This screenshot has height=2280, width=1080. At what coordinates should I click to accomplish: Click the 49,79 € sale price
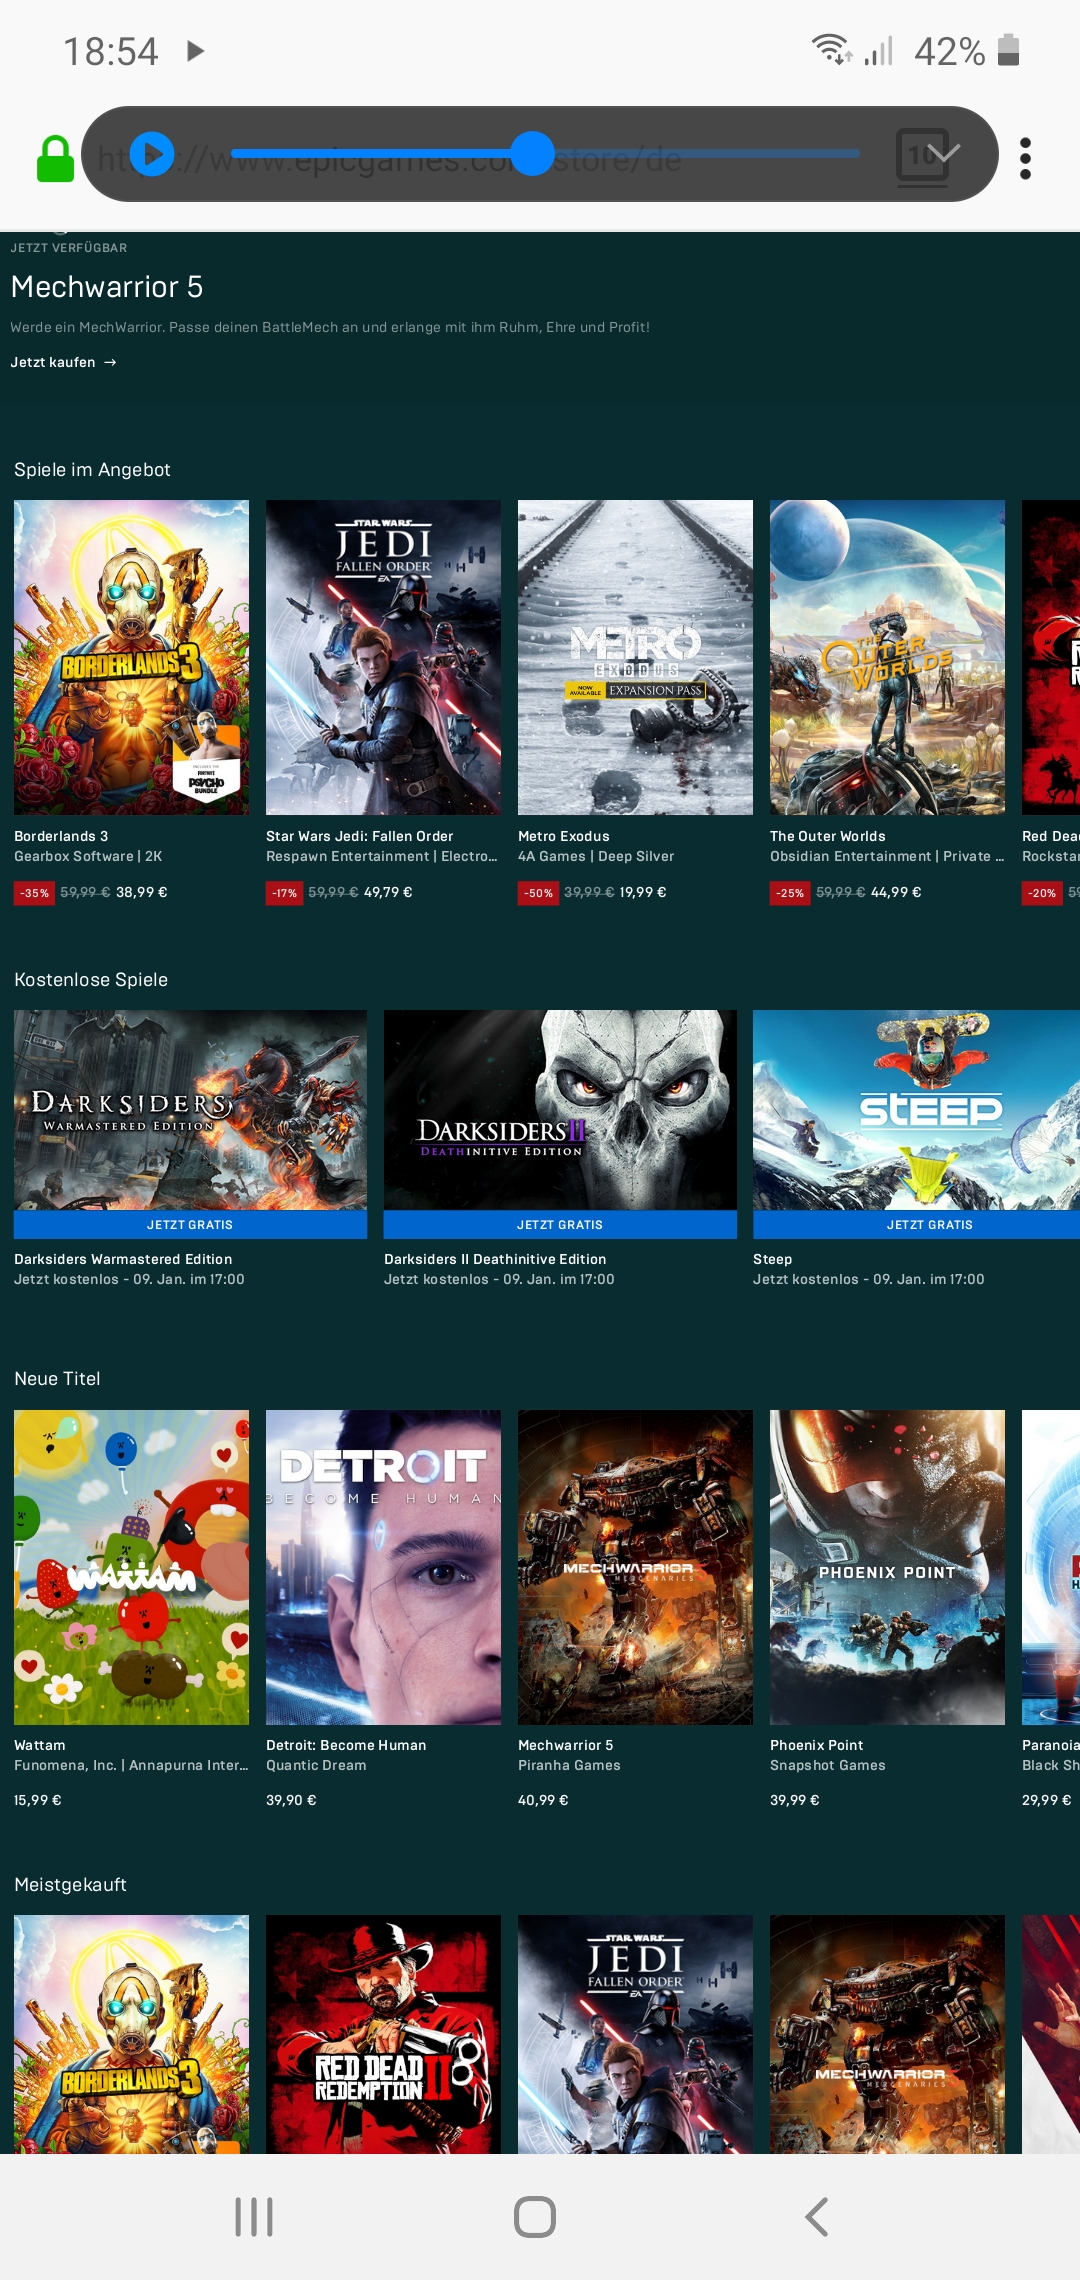coord(388,892)
